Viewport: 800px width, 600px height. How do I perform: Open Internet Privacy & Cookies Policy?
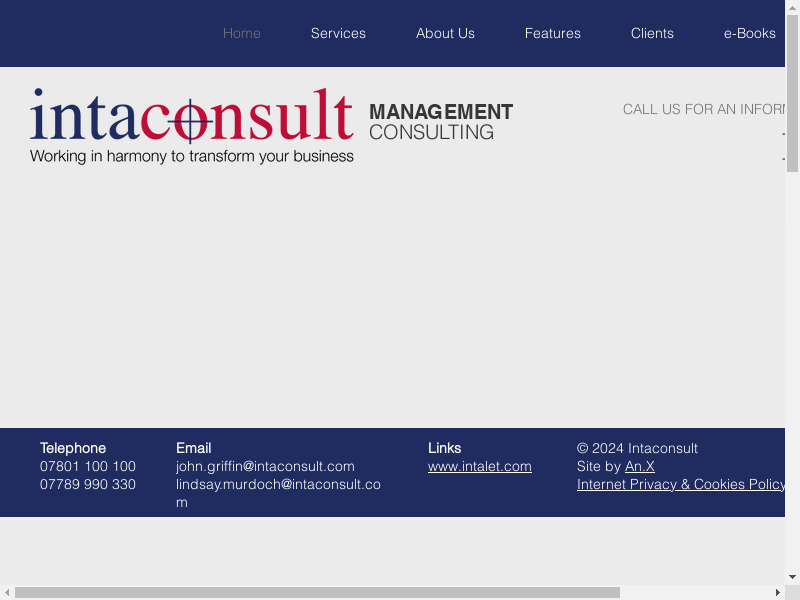680,484
